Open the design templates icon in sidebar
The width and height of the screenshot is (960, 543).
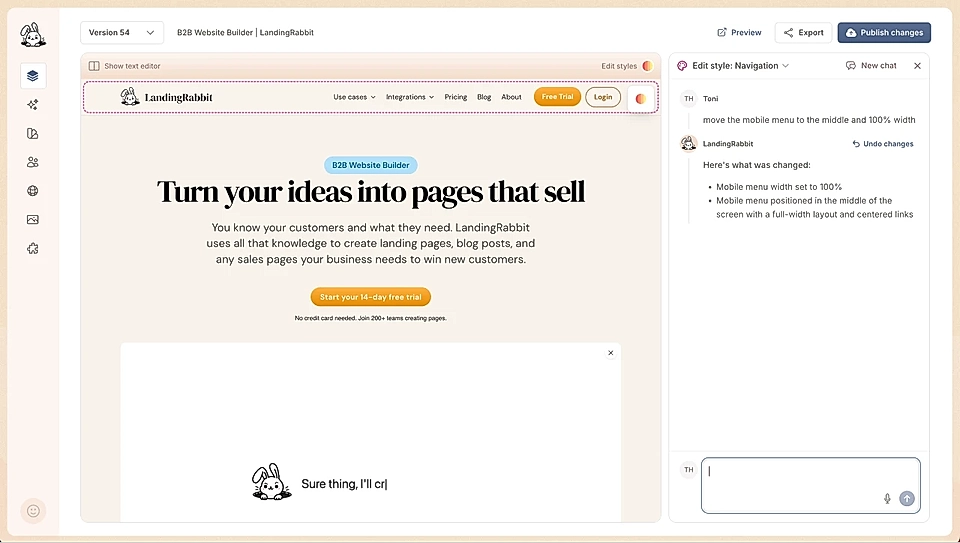pos(33,133)
